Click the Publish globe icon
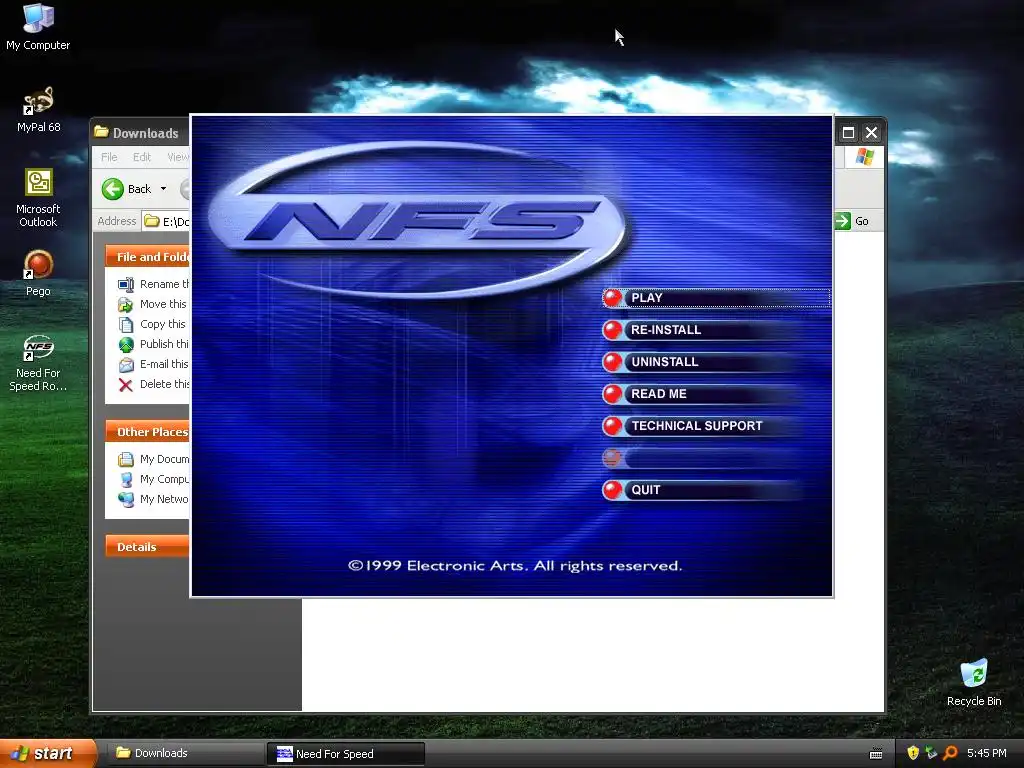1024x768 pixels. coord(126,345)
